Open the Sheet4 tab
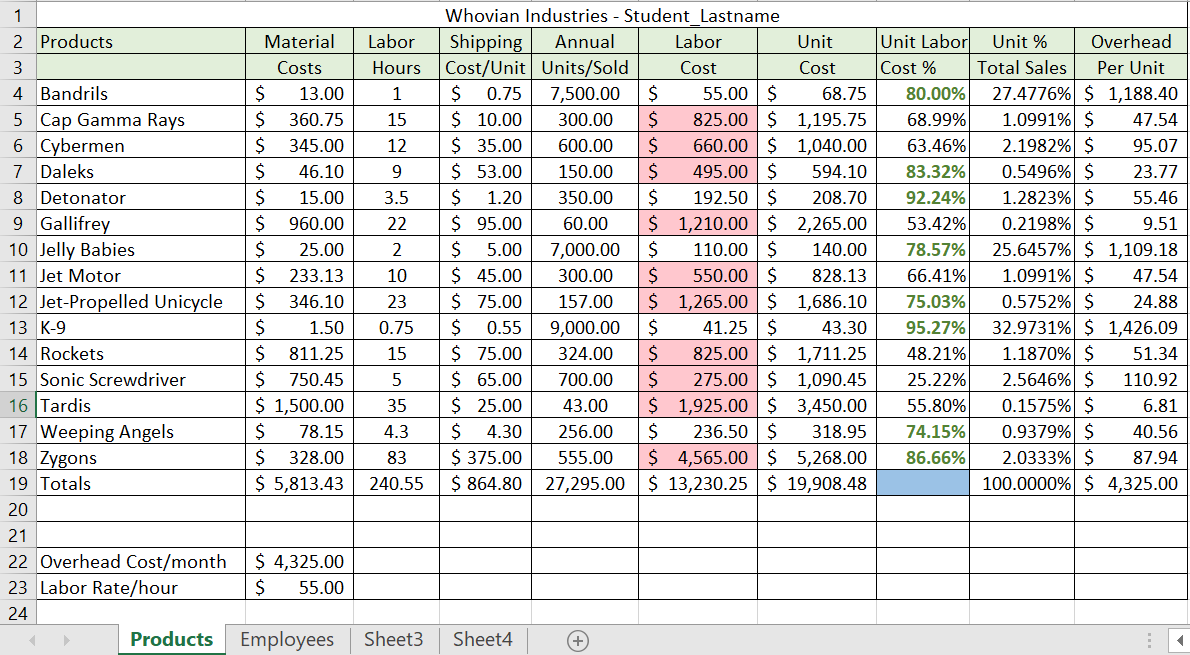Image resolution: width=1190 pixels, height=655 pixels. tap(481, 639)
